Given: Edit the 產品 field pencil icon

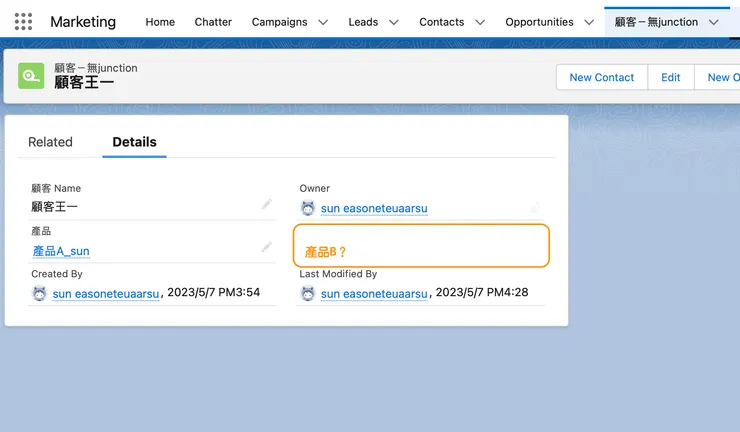Looking at the screenshot, I should [x=267, y=247].
